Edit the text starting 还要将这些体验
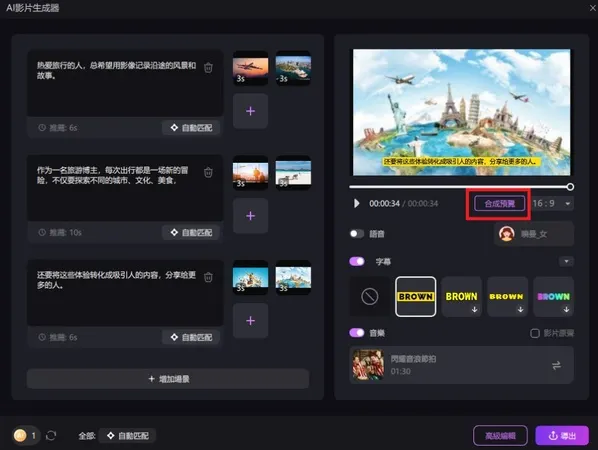Screen dimensions: 598x450 pyautogui.click(x=116, y=280)
